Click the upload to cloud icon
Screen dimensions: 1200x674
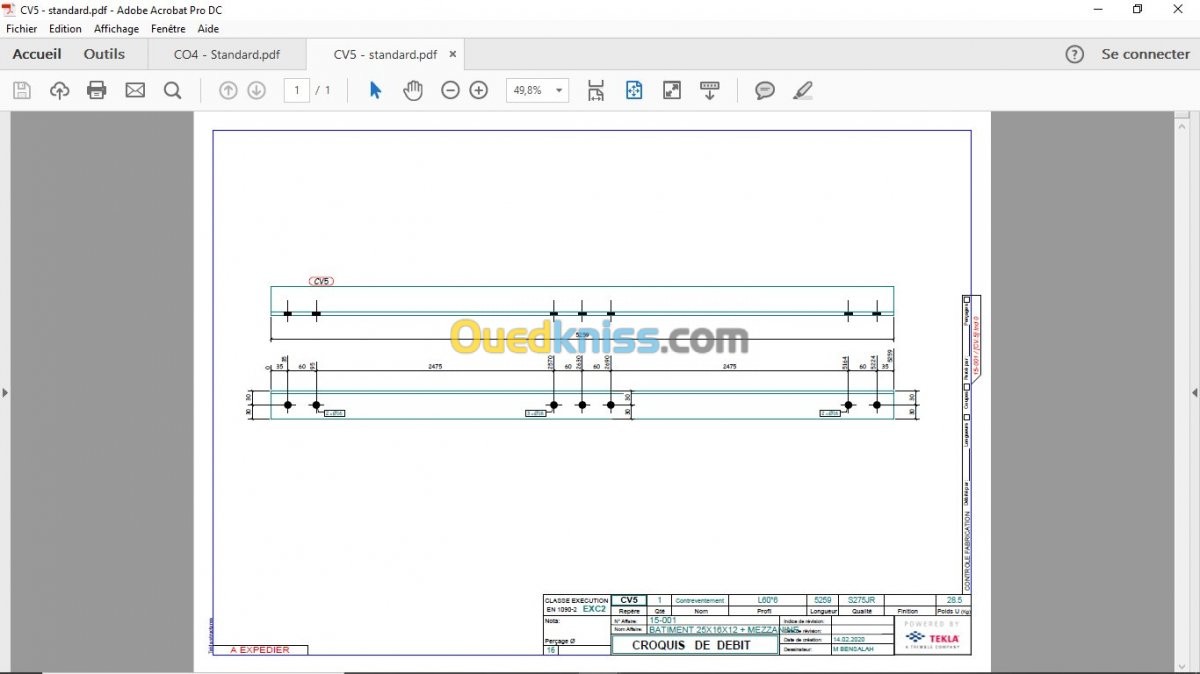[x=59, y=90]
